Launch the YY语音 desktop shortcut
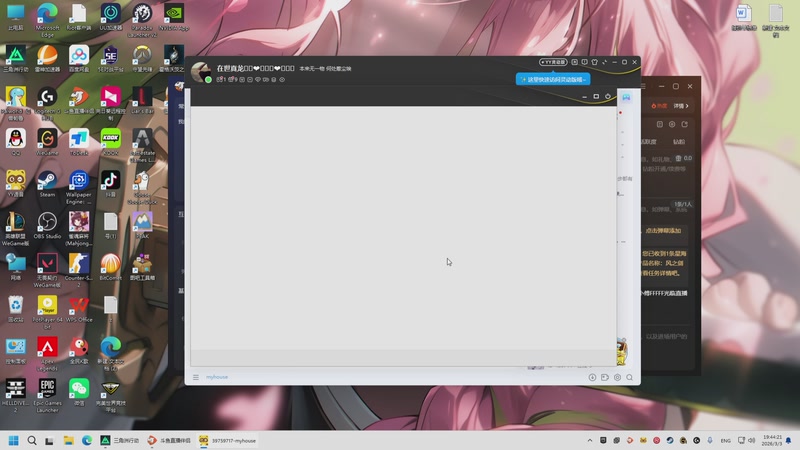The height and width of the screenshot is (450, 800). point(15,182)
